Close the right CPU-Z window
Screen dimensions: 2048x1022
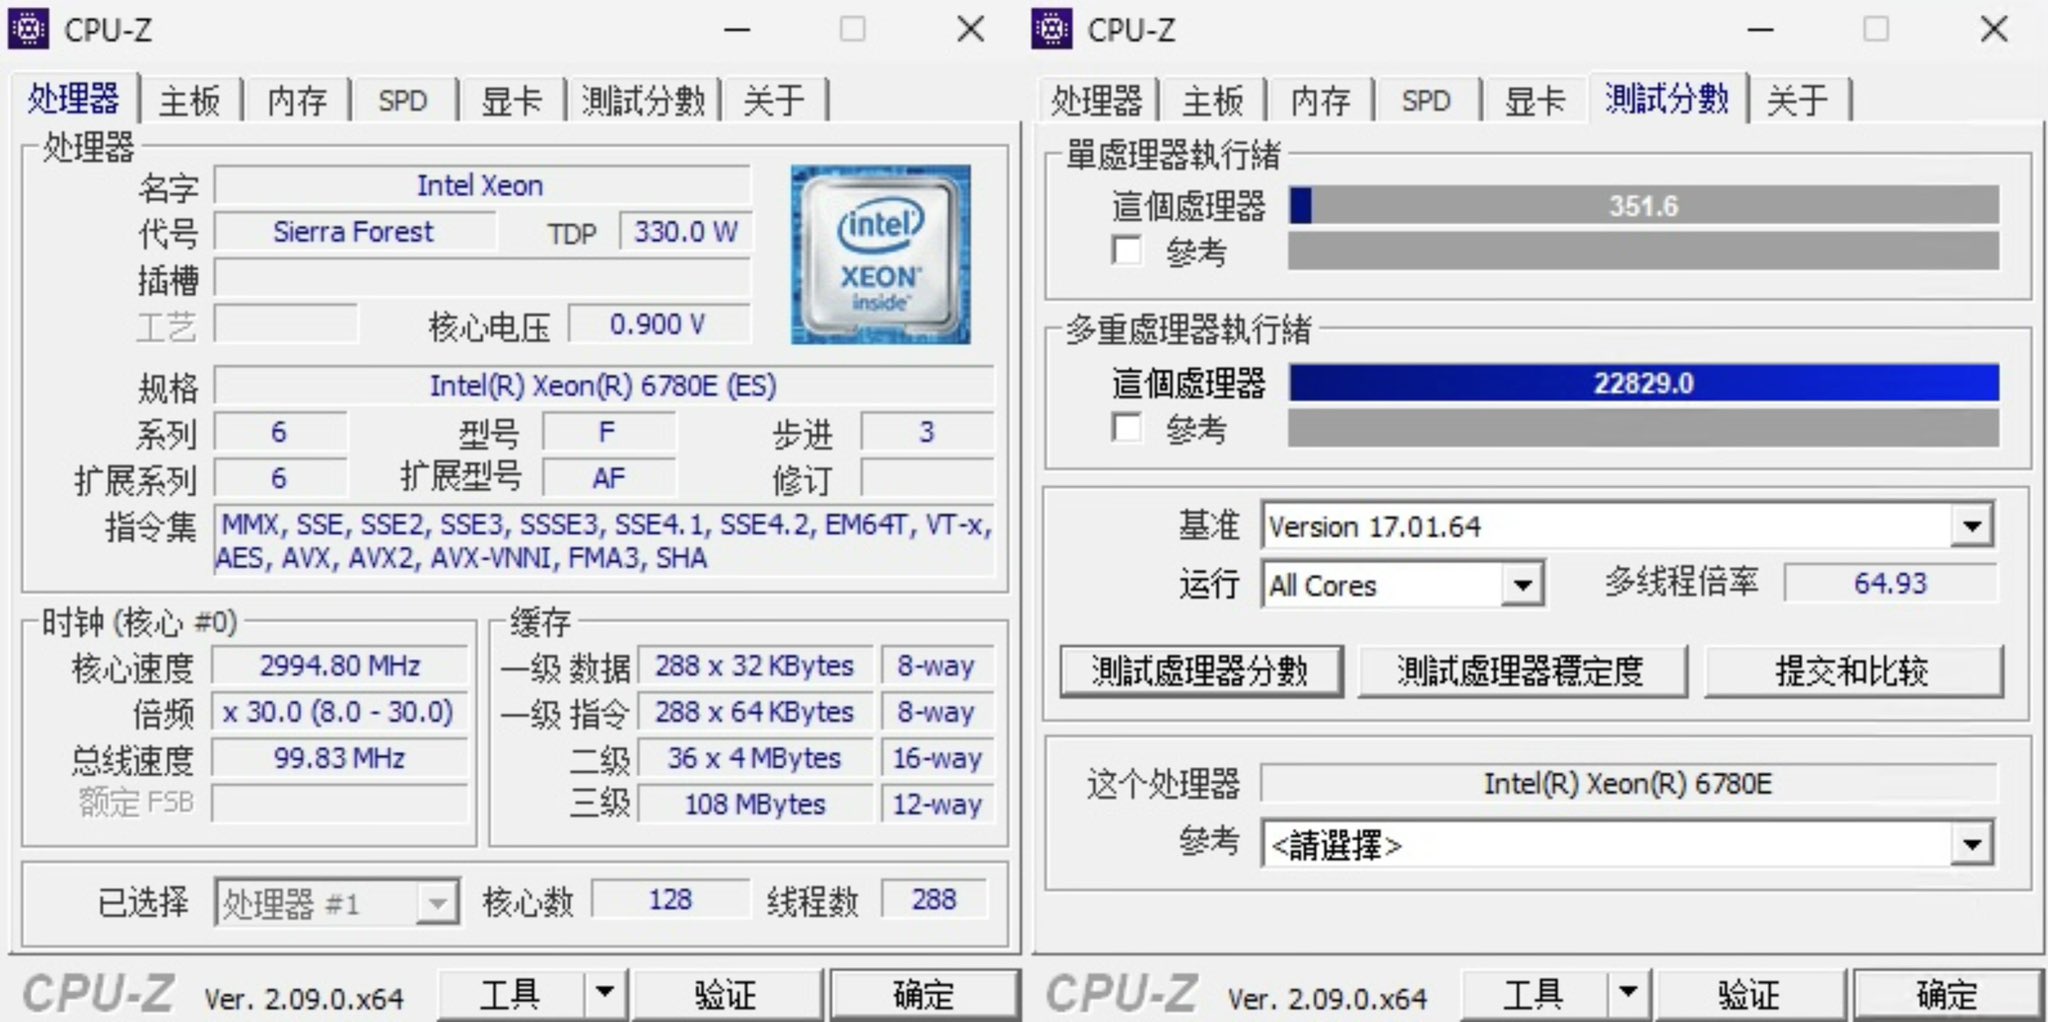pyautogui.click(x=1994, y=29)
